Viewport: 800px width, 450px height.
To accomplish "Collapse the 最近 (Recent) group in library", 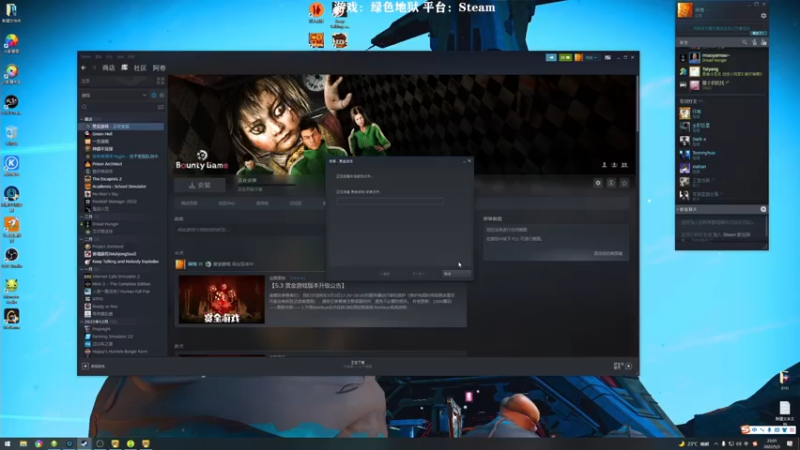I will (x=82, y=119).
